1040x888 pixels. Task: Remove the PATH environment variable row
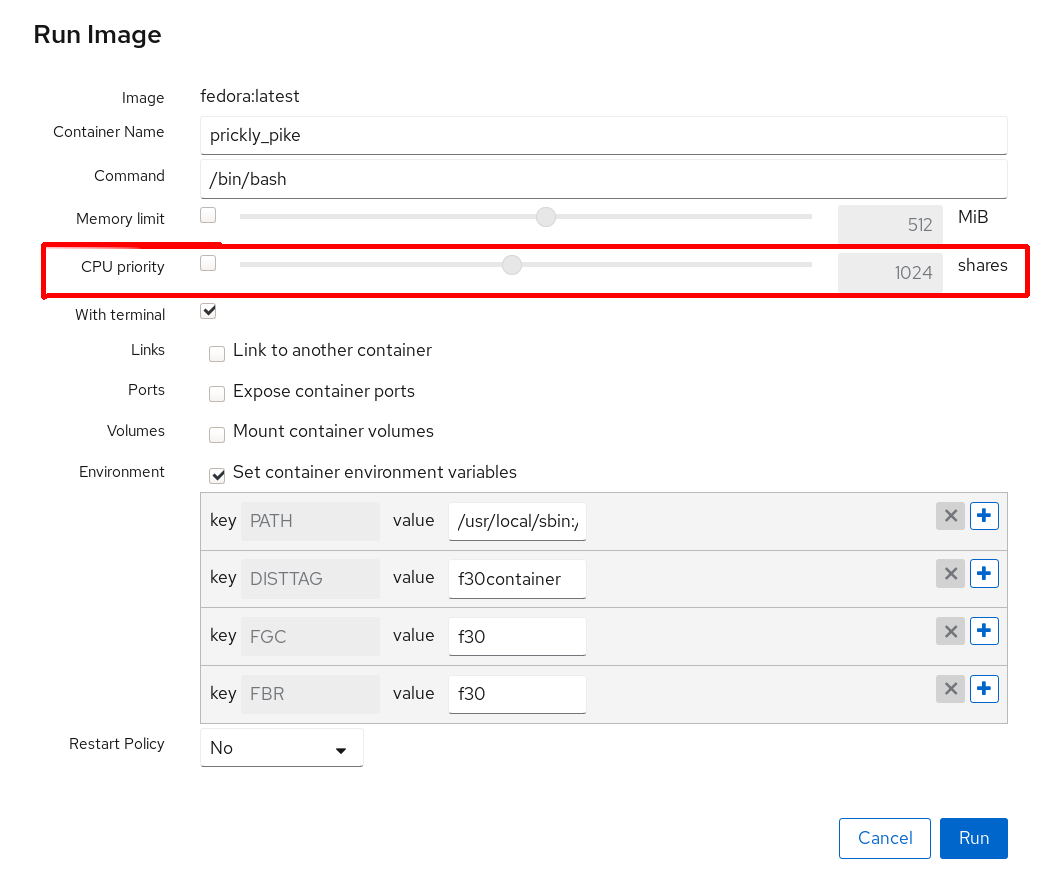pos(950,516)
